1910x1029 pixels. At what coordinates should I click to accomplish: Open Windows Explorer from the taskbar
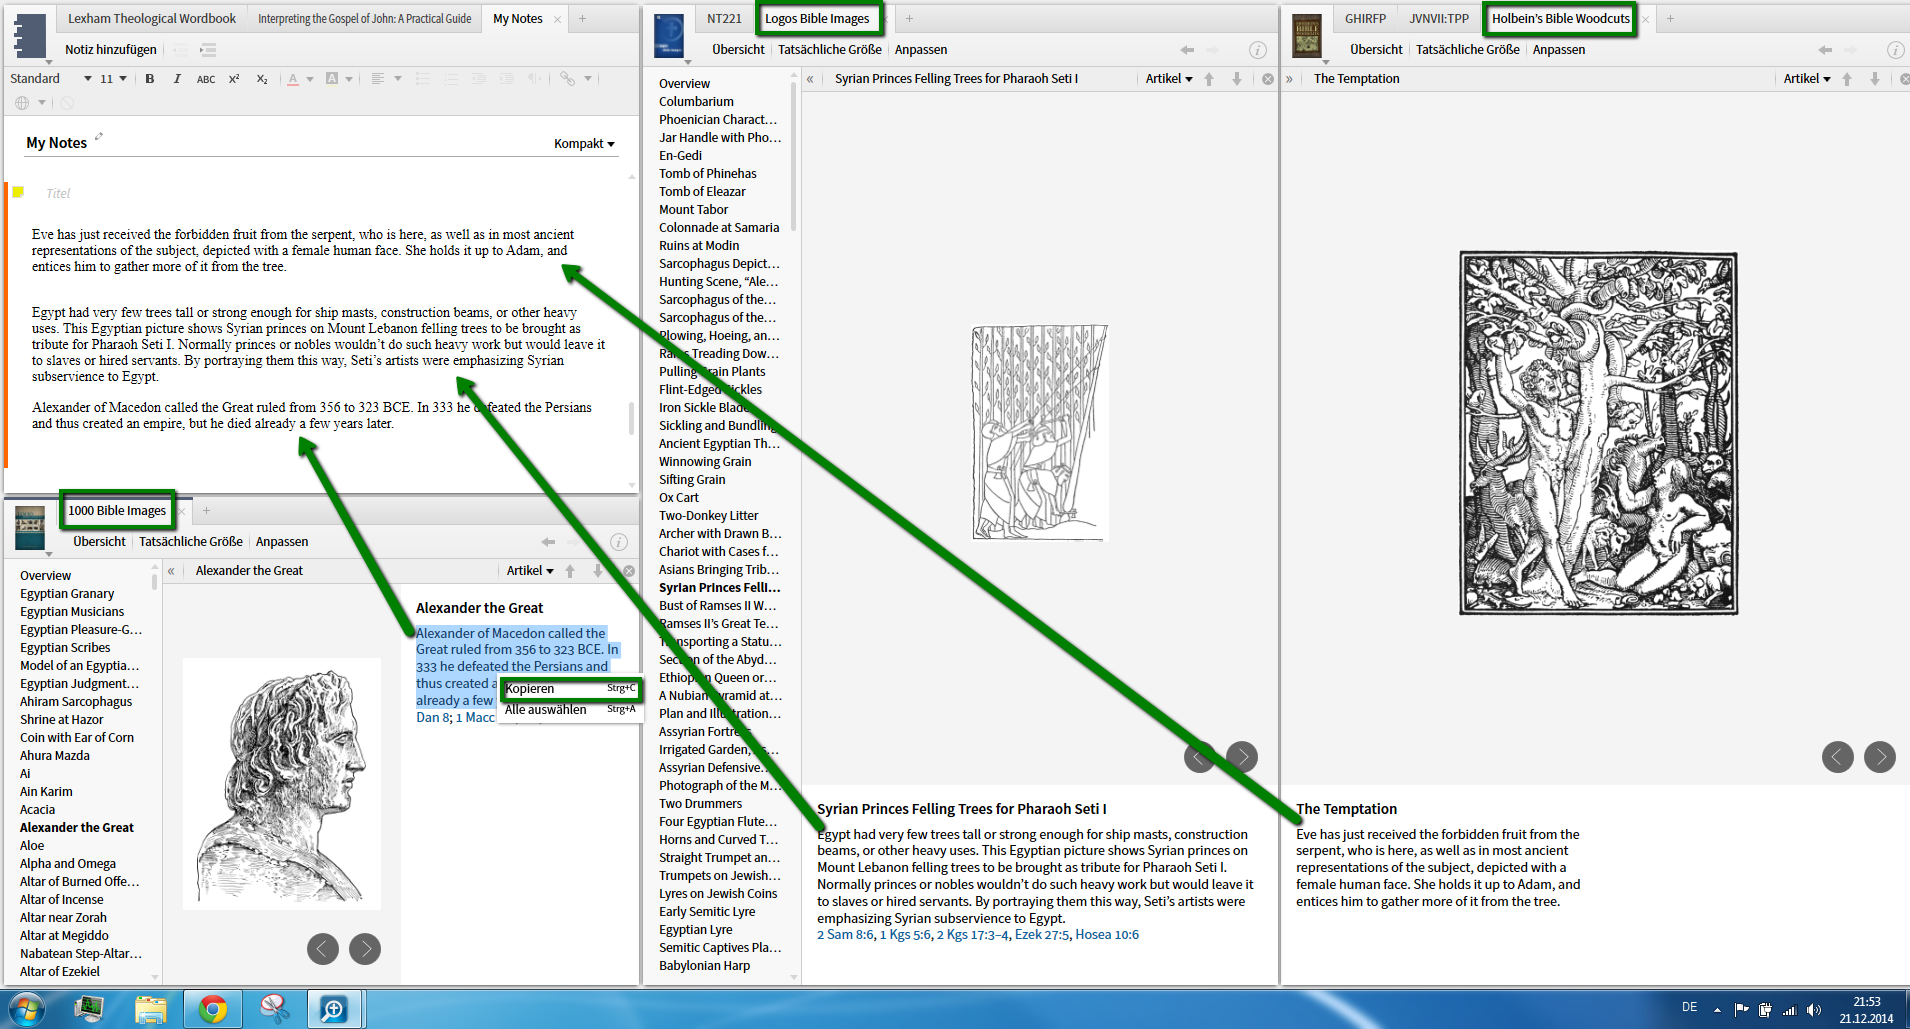[x=150, y=1009]
